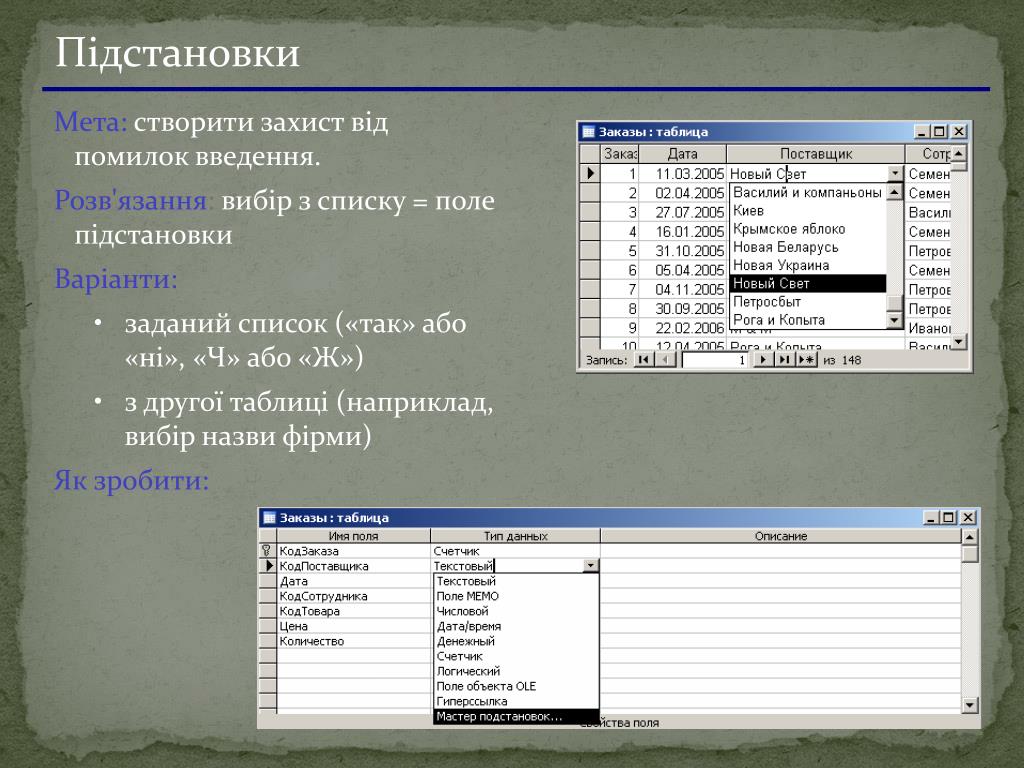Viewport: 1024px width, 768px height.
Task: Select Мастер подстановок… from the list
Action: [x=516, y=716]
